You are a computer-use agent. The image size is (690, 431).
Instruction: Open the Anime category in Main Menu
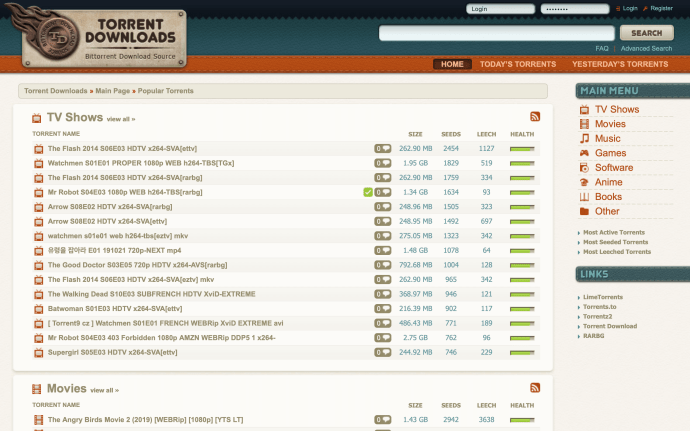point(608,182)
